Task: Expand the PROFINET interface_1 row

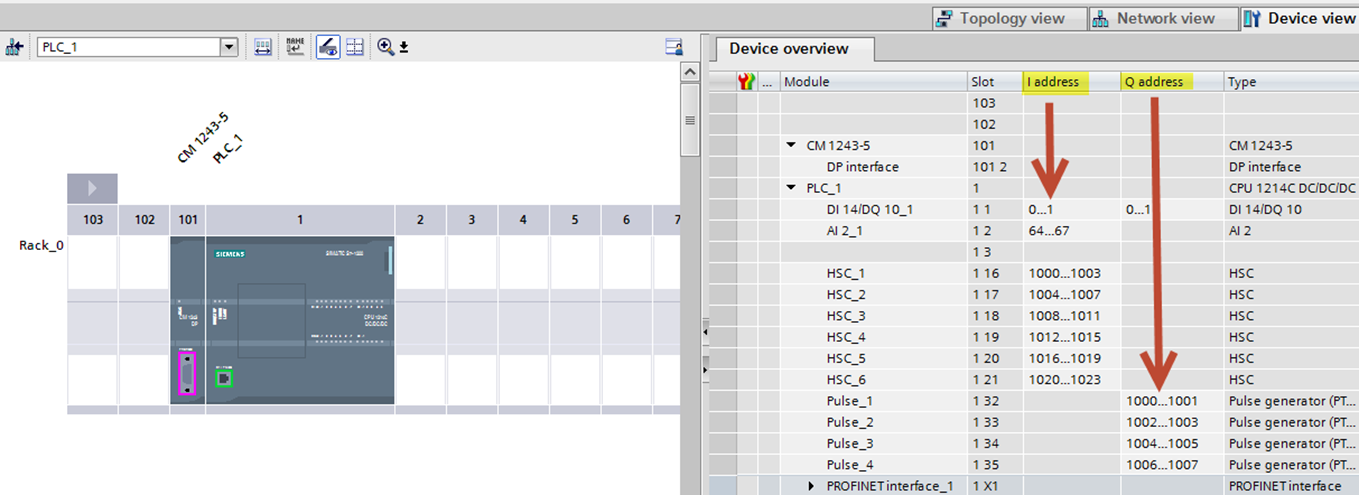Action: pos(813,486)
